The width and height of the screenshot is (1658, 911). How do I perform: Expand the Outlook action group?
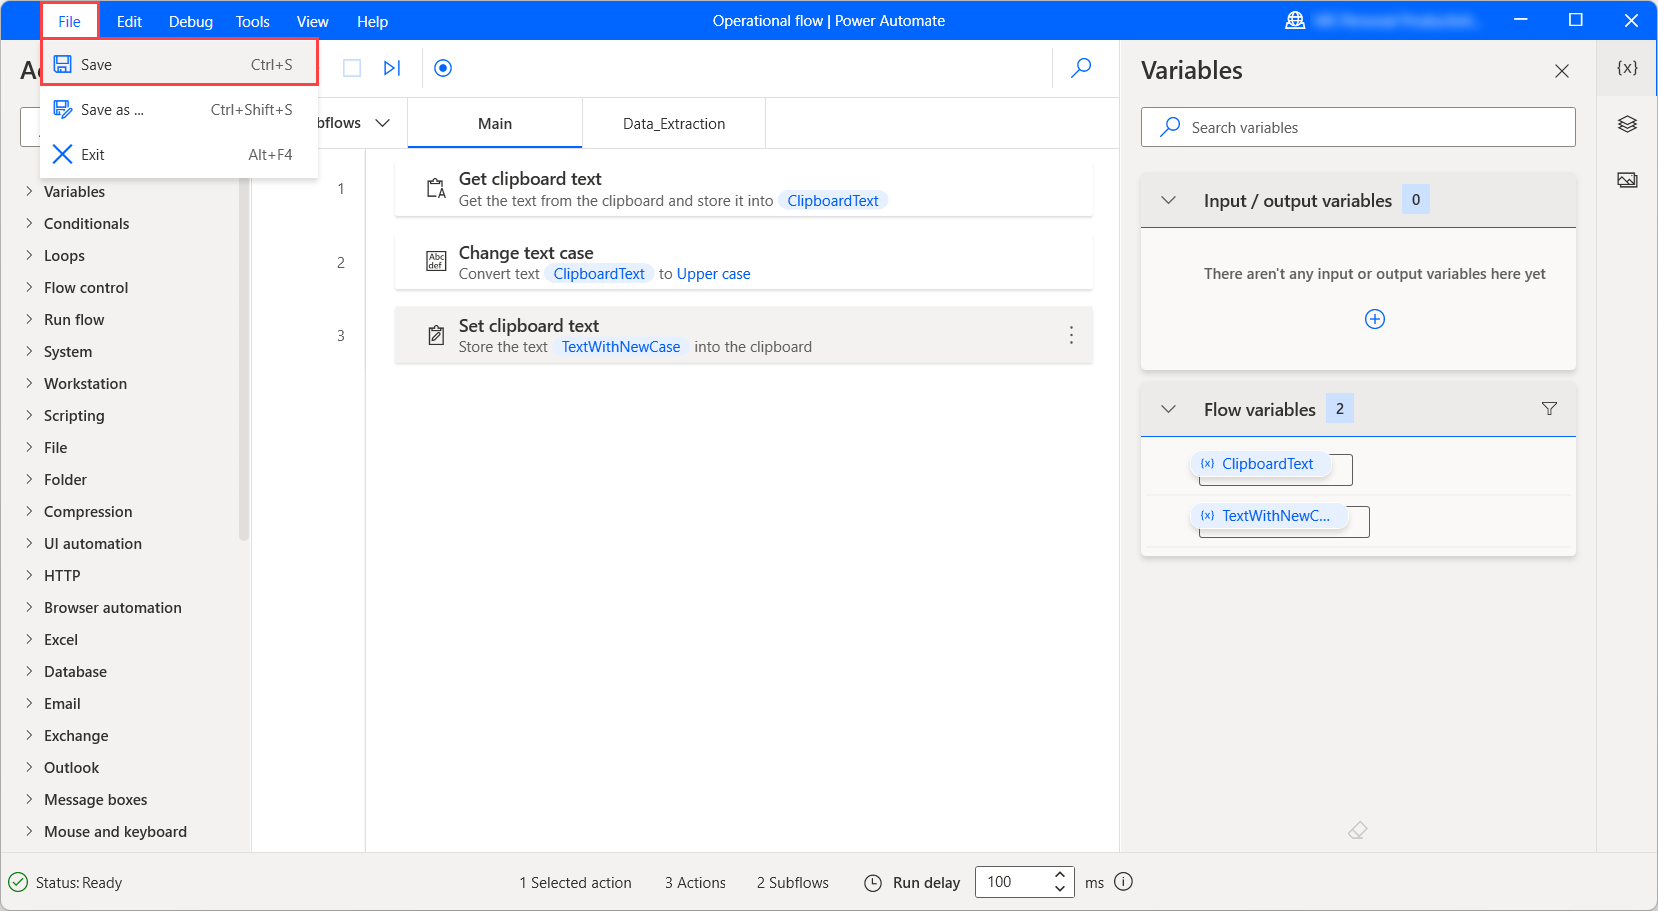29,767
